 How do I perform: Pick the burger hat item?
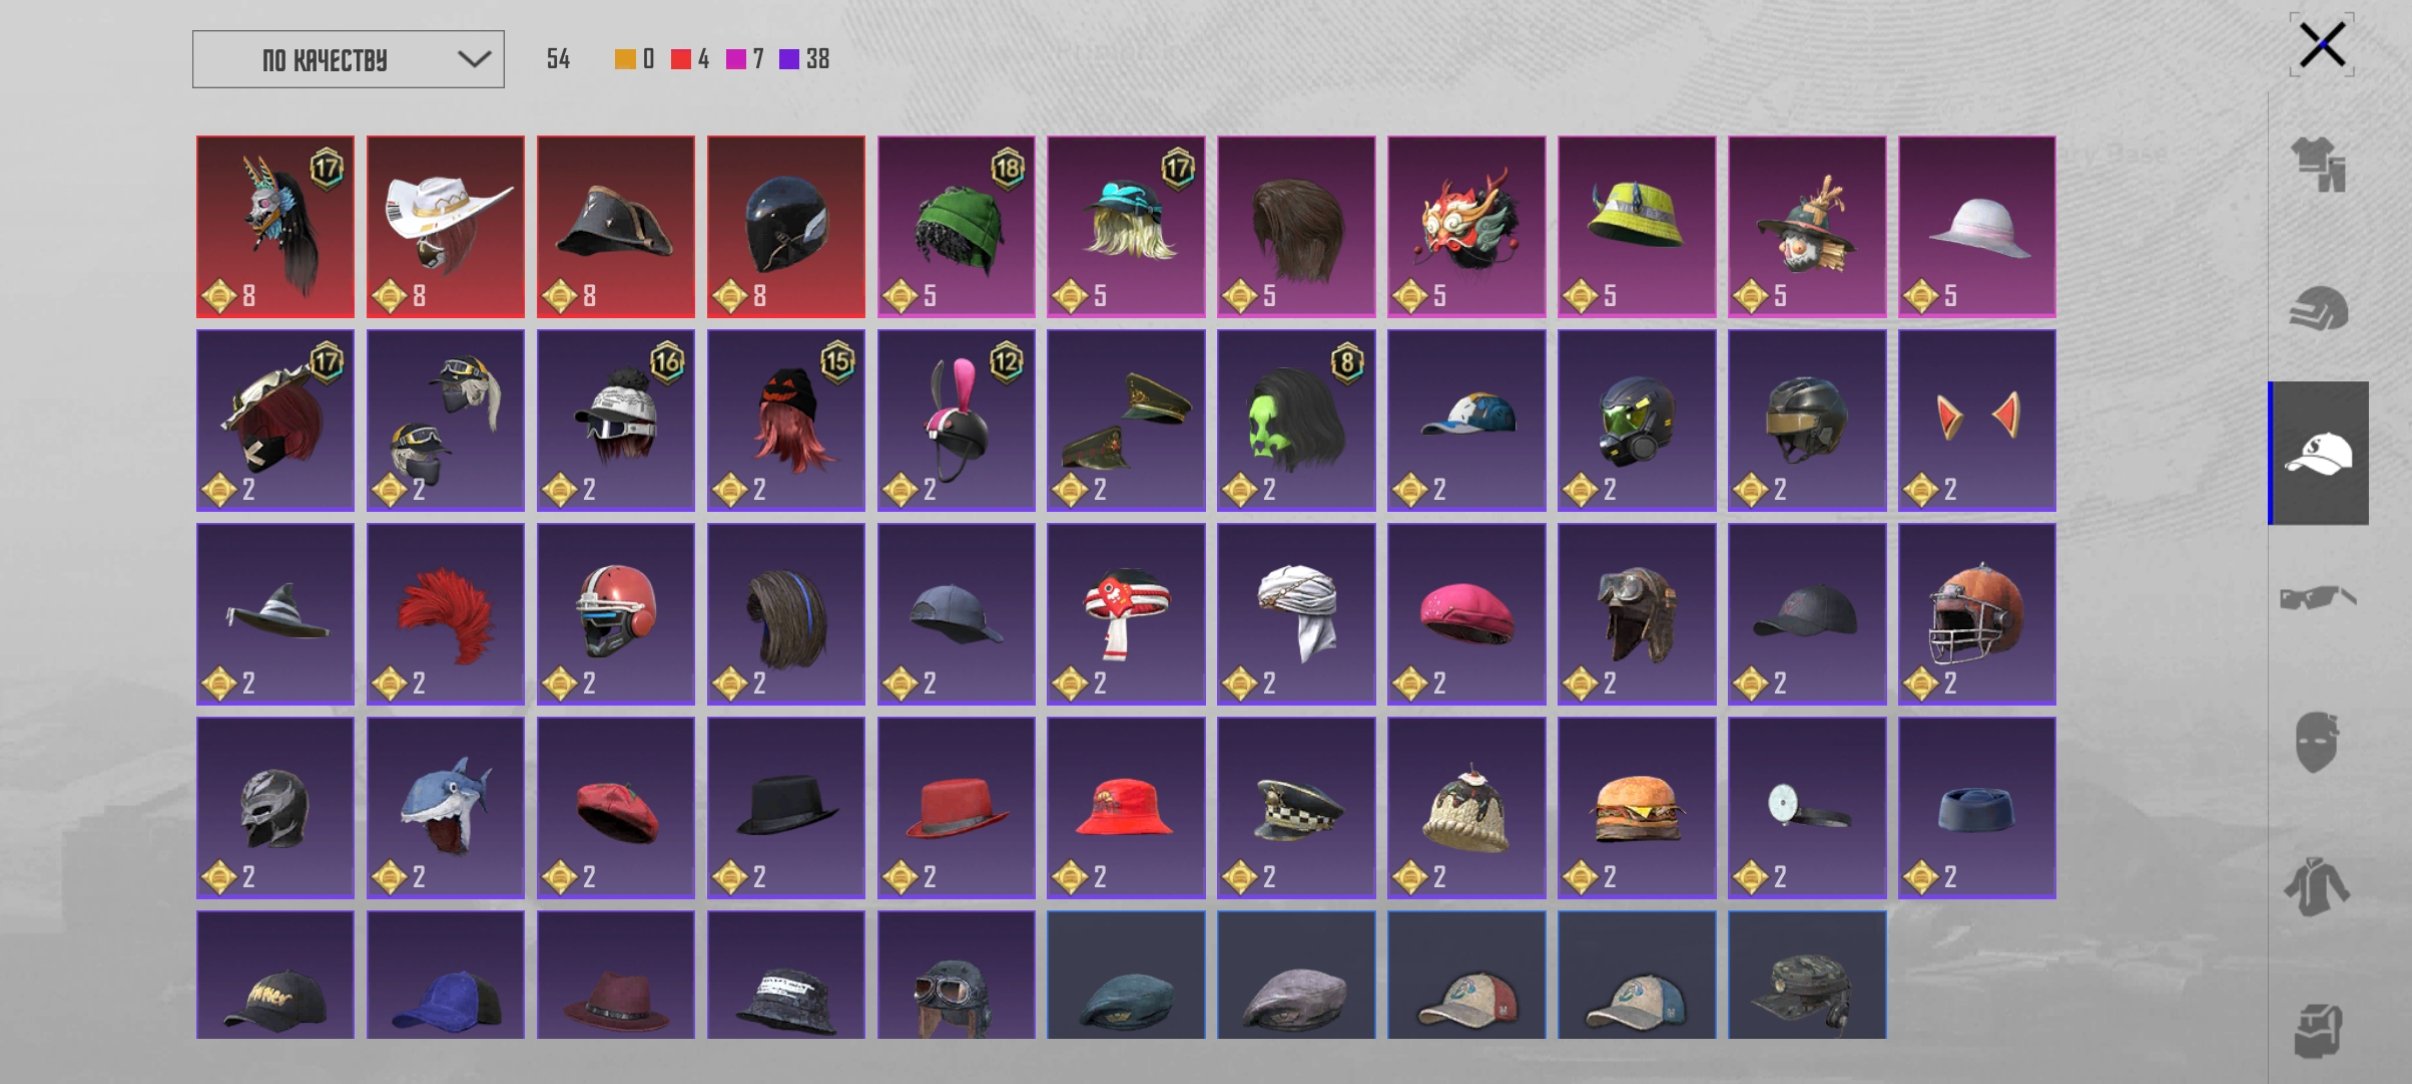coord(1636,807)
